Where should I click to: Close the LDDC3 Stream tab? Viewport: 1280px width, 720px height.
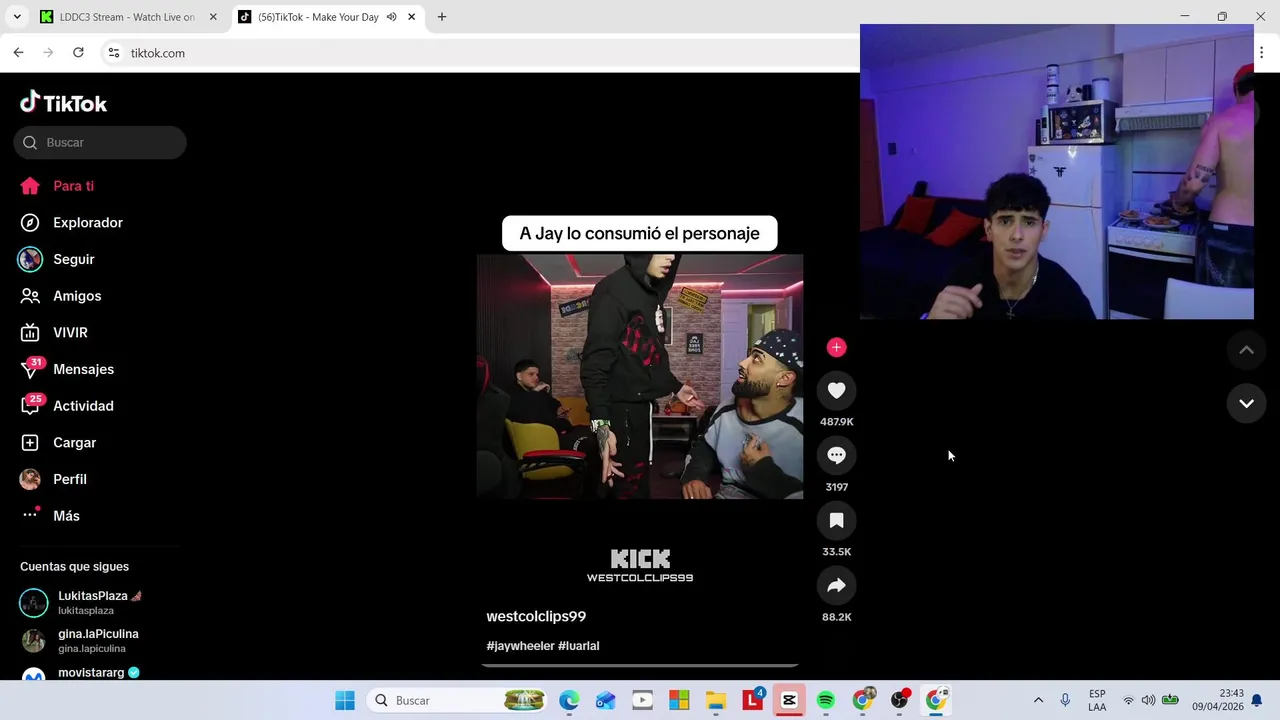click(x=213, y=17)
